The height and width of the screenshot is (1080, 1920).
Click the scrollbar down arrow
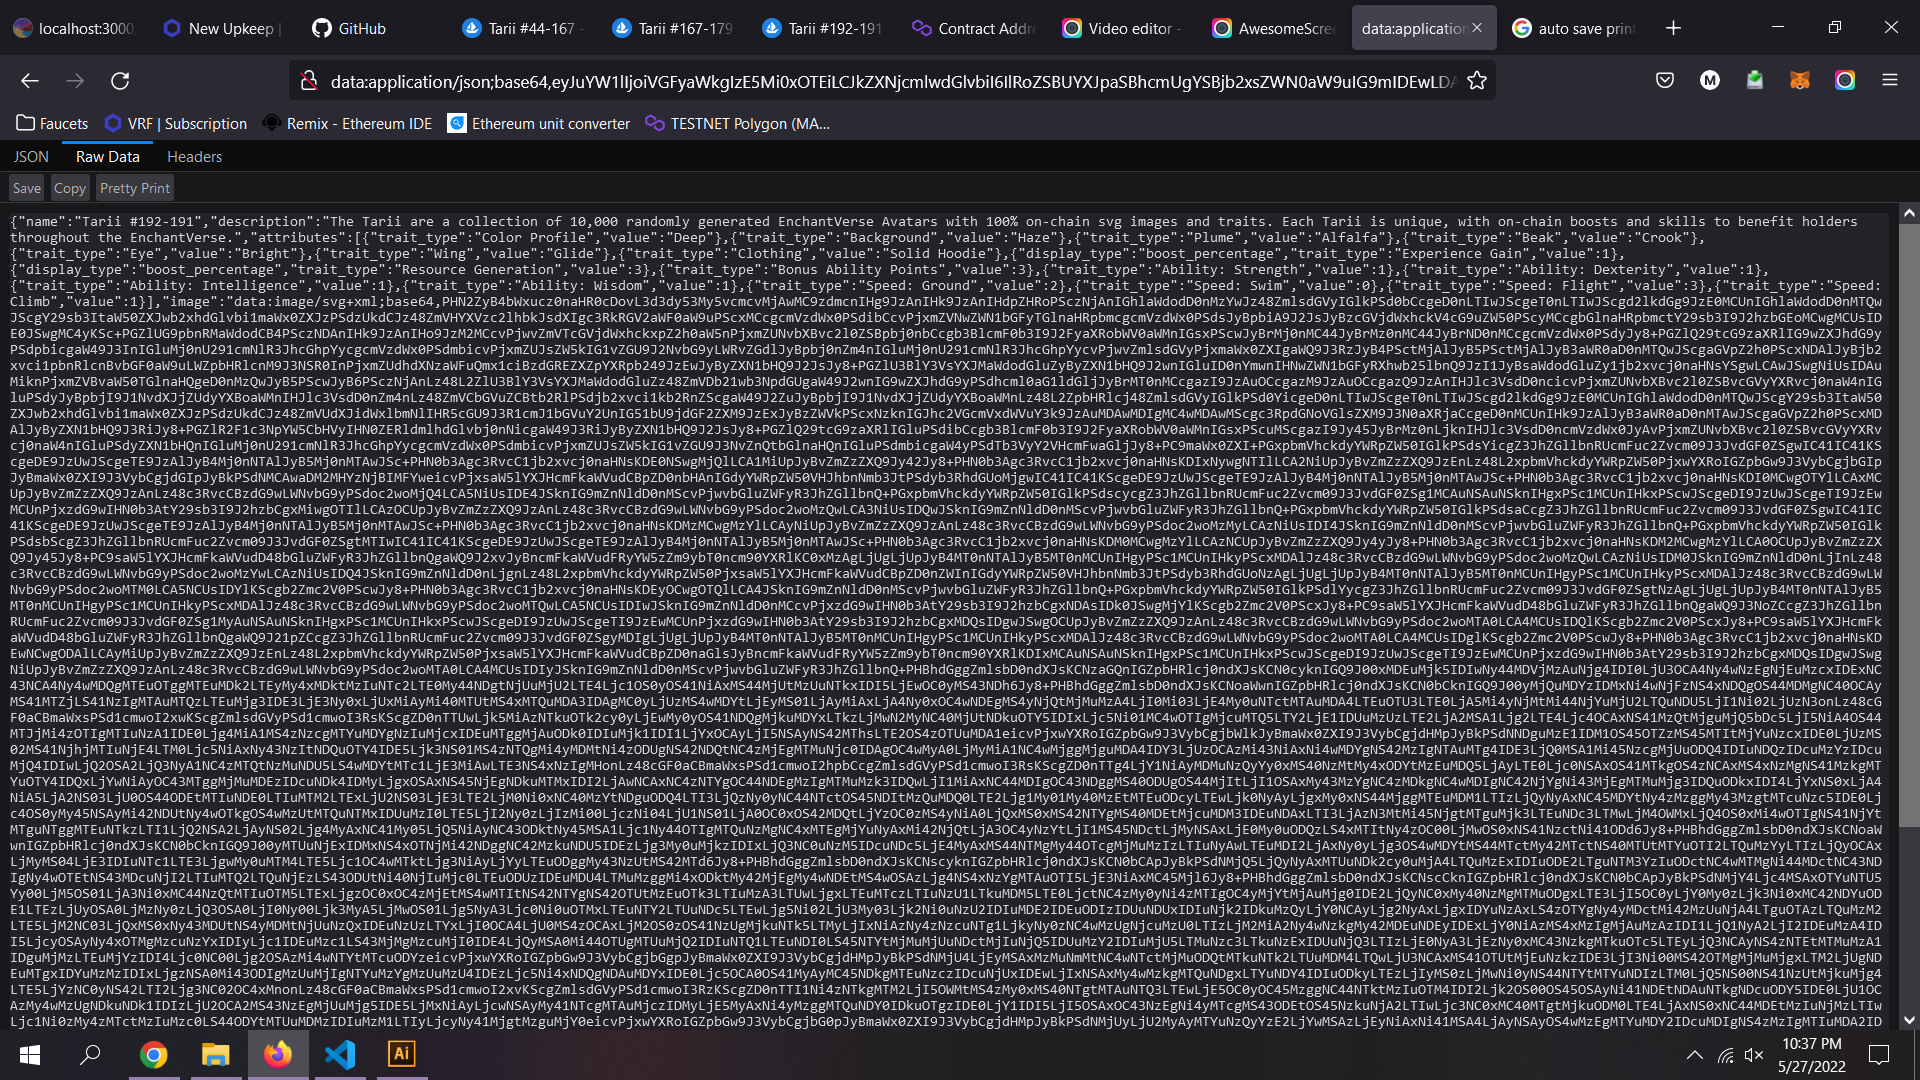1909,1021
